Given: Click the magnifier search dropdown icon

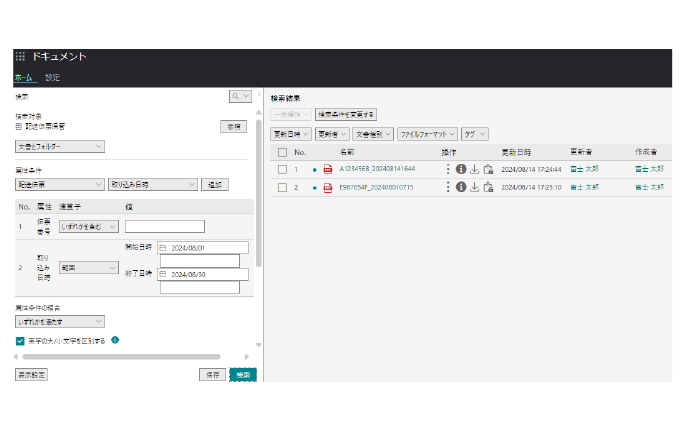Looking at the screenshot, I should (x=240, y=96).
